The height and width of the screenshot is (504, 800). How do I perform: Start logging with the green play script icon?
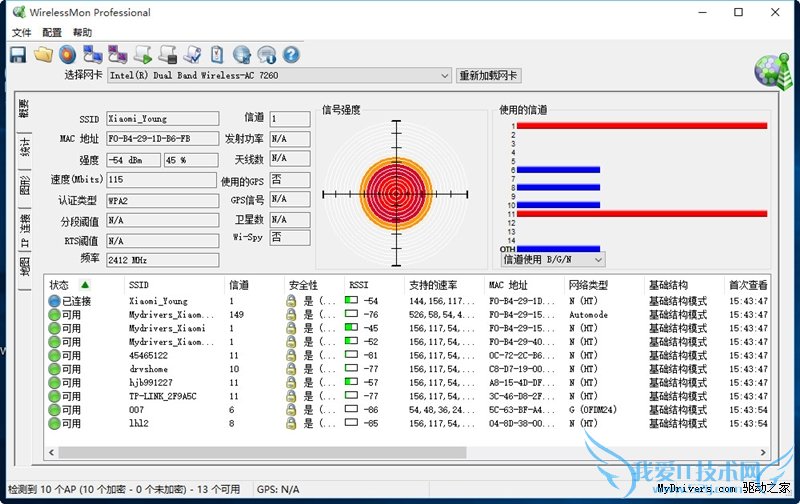point(142,55)
